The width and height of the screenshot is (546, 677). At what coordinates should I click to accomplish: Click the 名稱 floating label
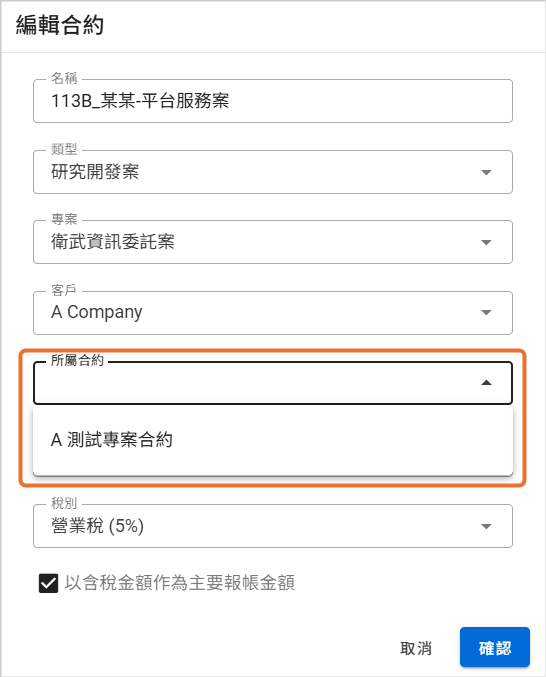[64, 78]
